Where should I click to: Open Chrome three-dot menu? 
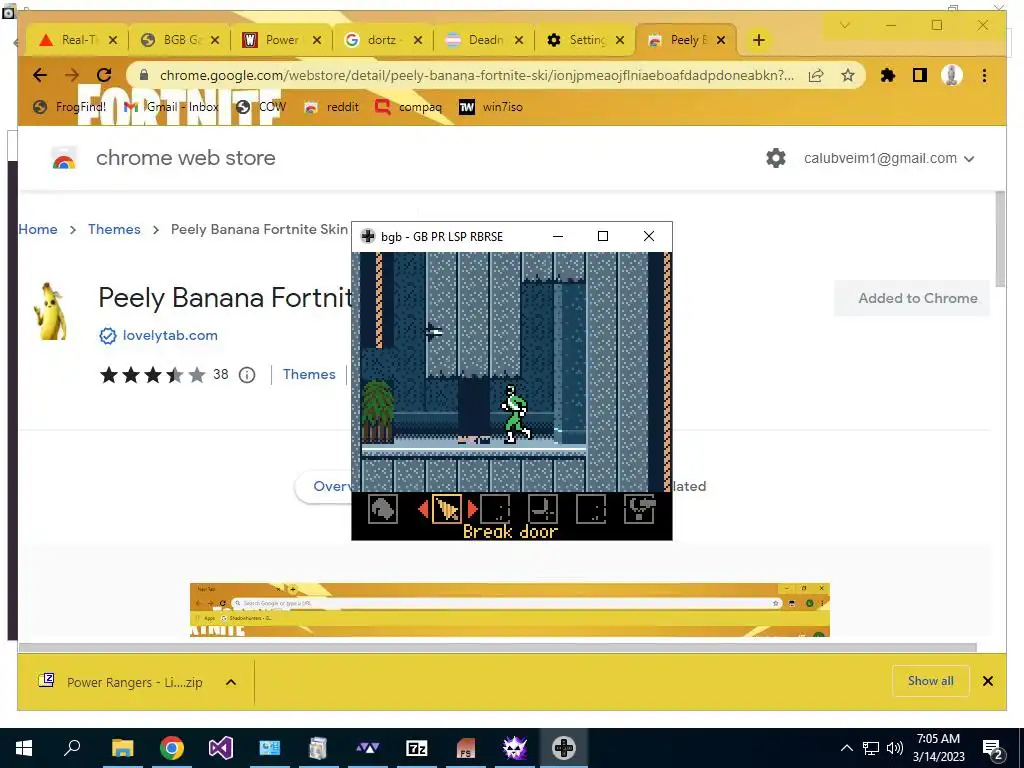tap(984, 75)
